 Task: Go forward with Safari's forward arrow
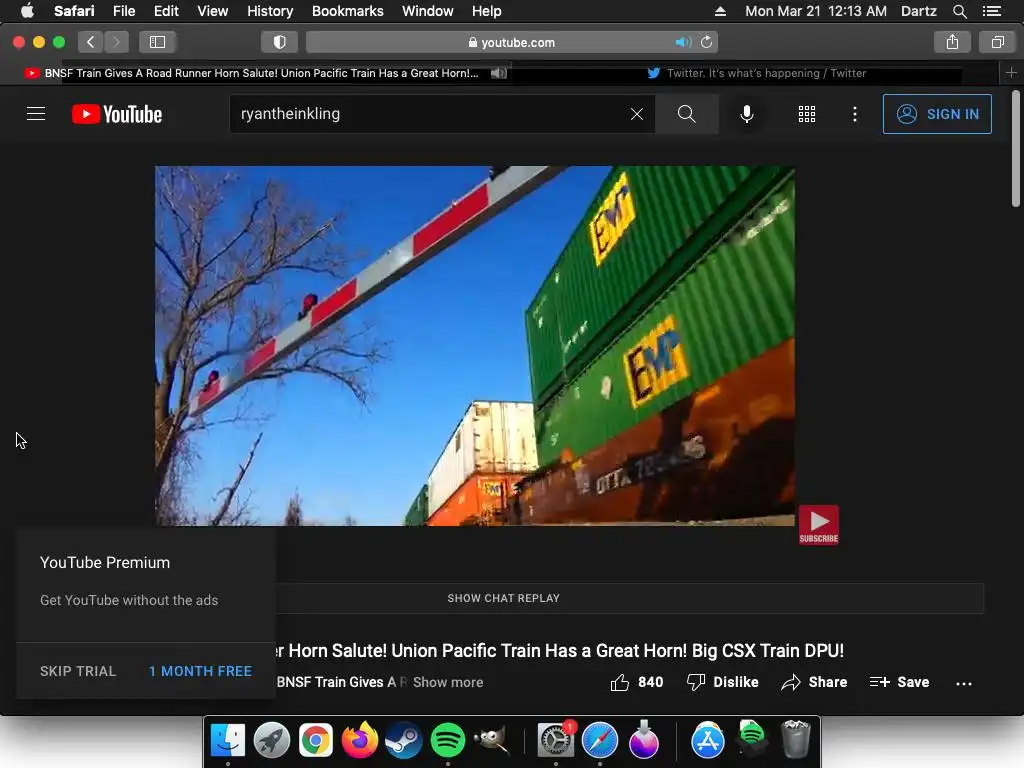point(116,42)
